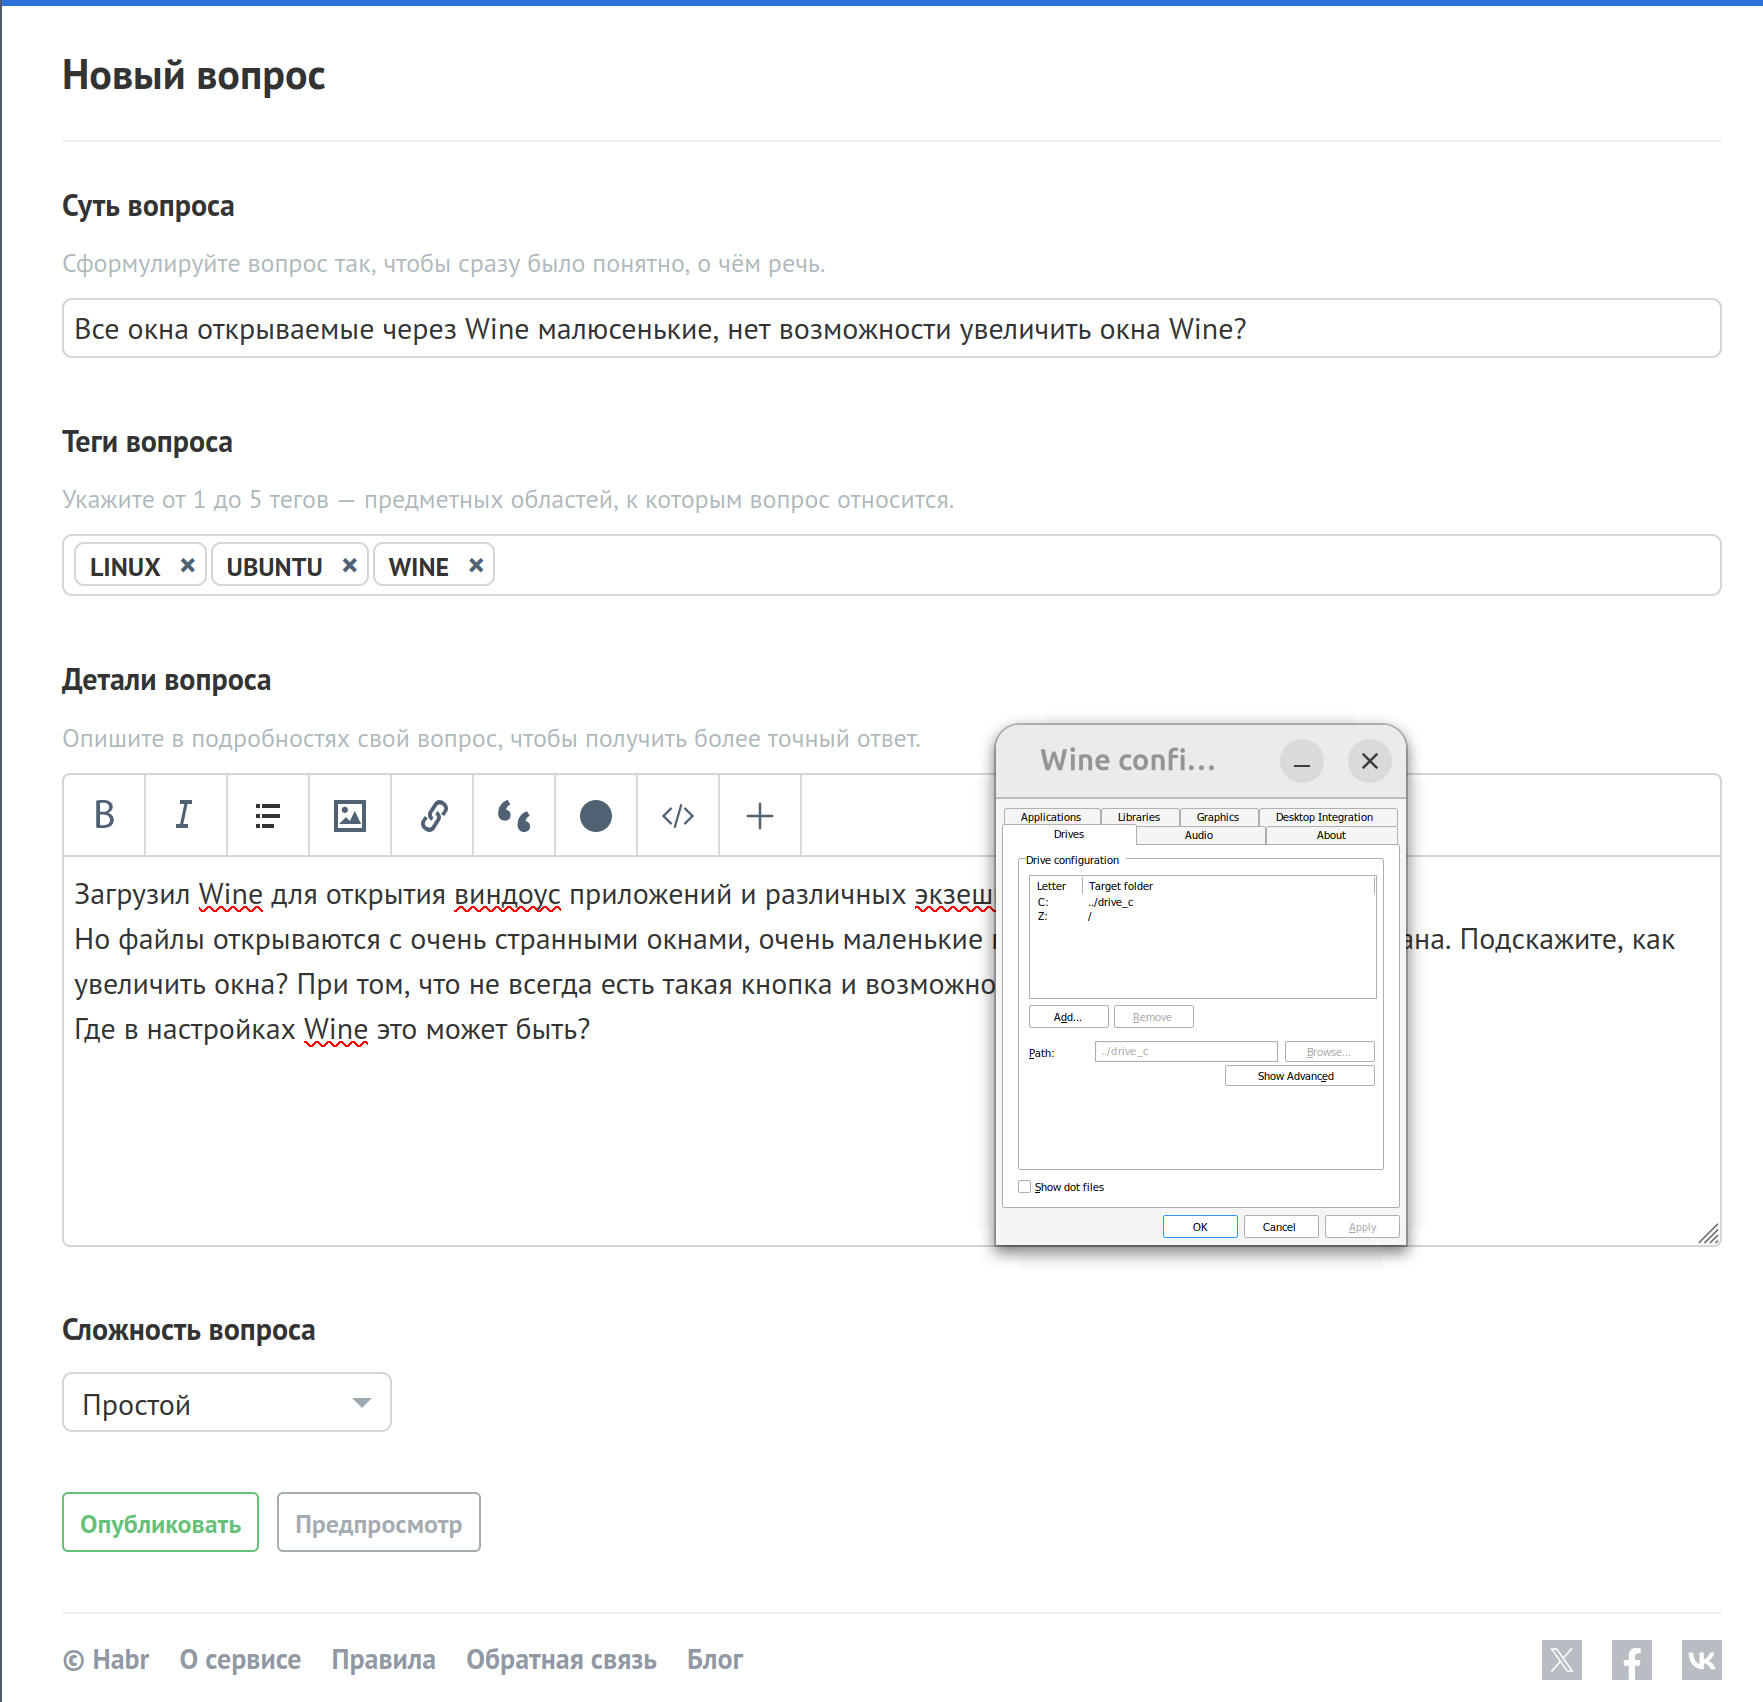Open the plus menu in editor toolbar
Image resolution: width=1763 pixels, height=1702 pixels.
(x=759, y=815)
